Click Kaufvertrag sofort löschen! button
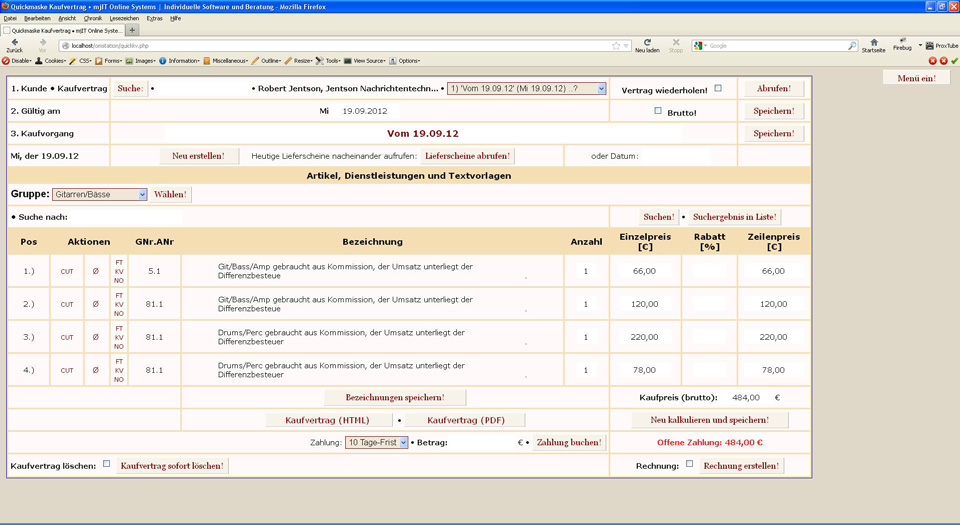The height and width of the screenshot is (525, 960). (x=172, y=466)
